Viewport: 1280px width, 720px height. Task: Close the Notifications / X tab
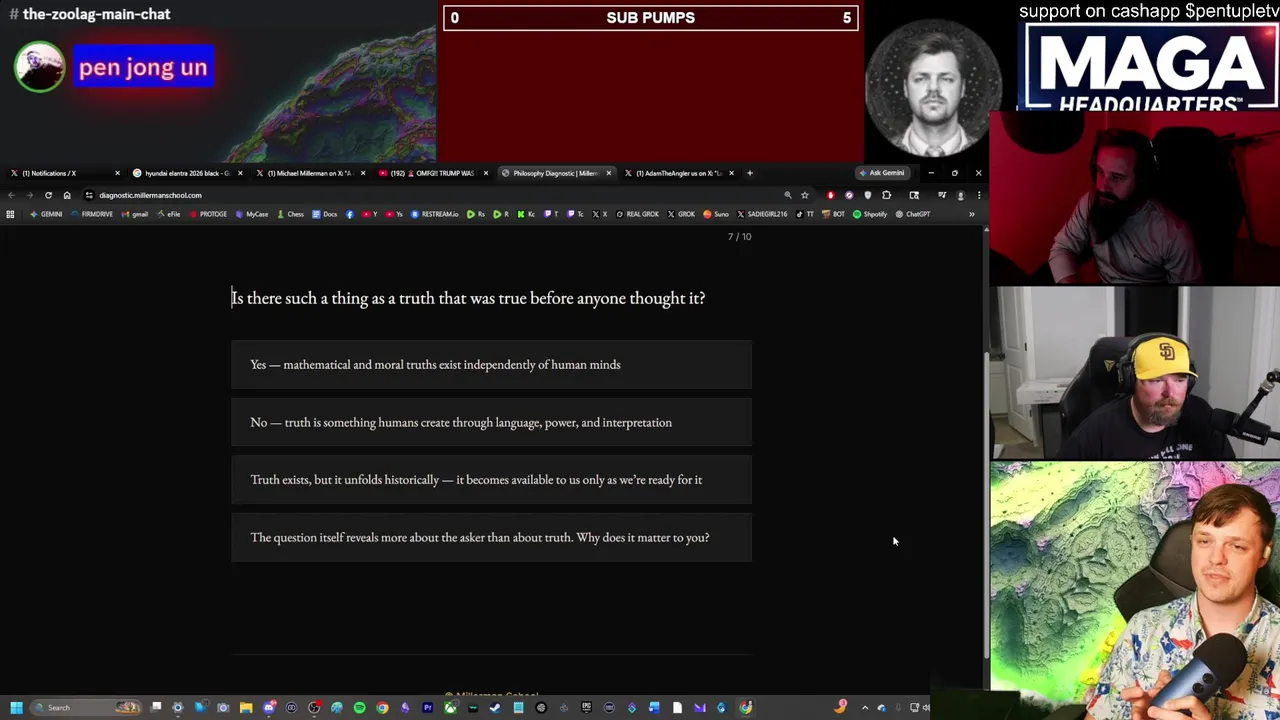point(117,173)
